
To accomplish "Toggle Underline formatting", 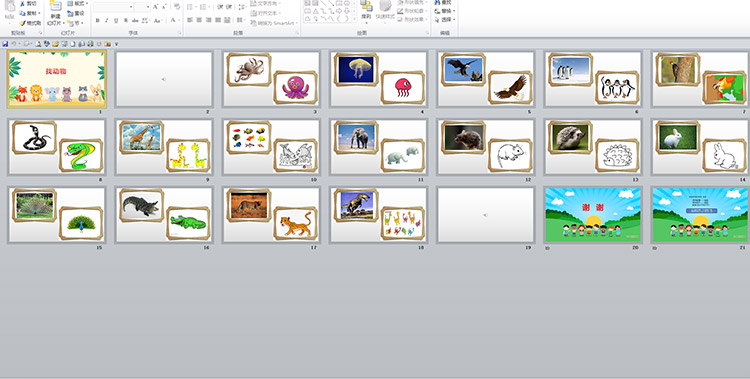I will (116, 20).
